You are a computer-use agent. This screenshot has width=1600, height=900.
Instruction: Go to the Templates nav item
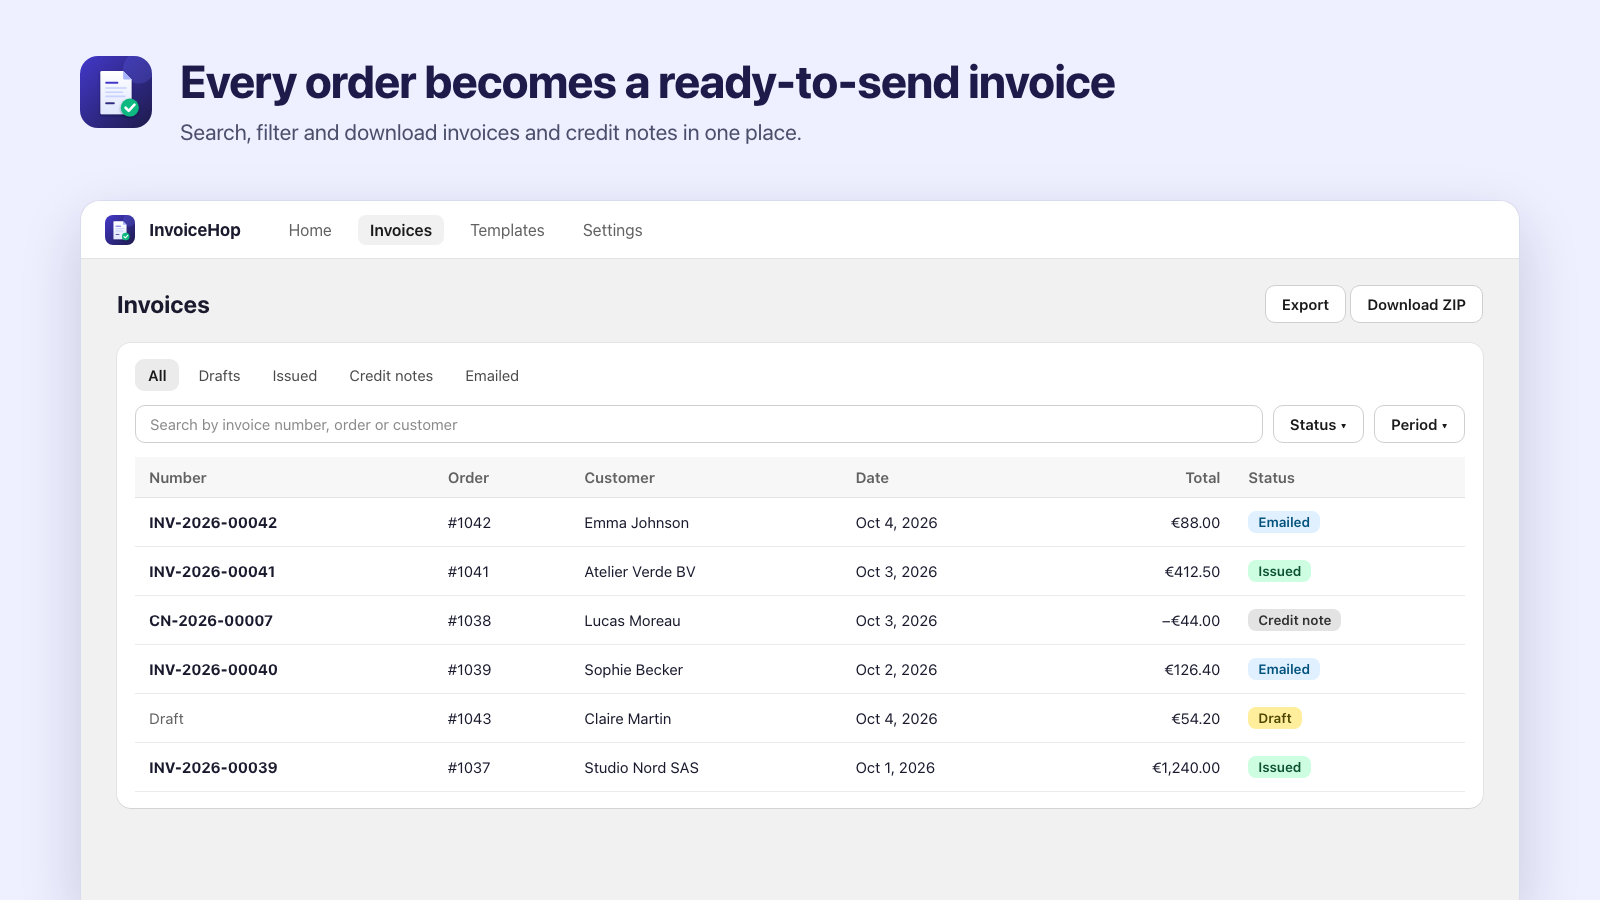tap(507, 230)
